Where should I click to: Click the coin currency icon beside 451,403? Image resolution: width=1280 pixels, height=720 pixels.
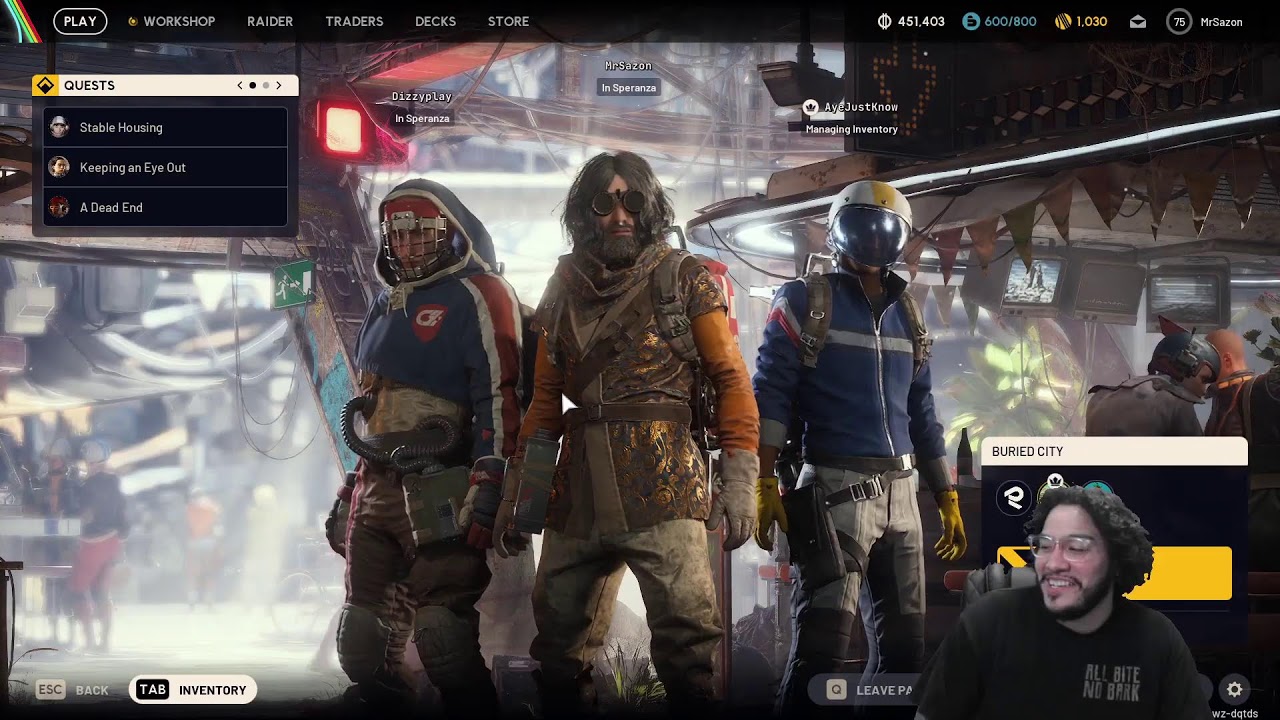pos(884,21)
